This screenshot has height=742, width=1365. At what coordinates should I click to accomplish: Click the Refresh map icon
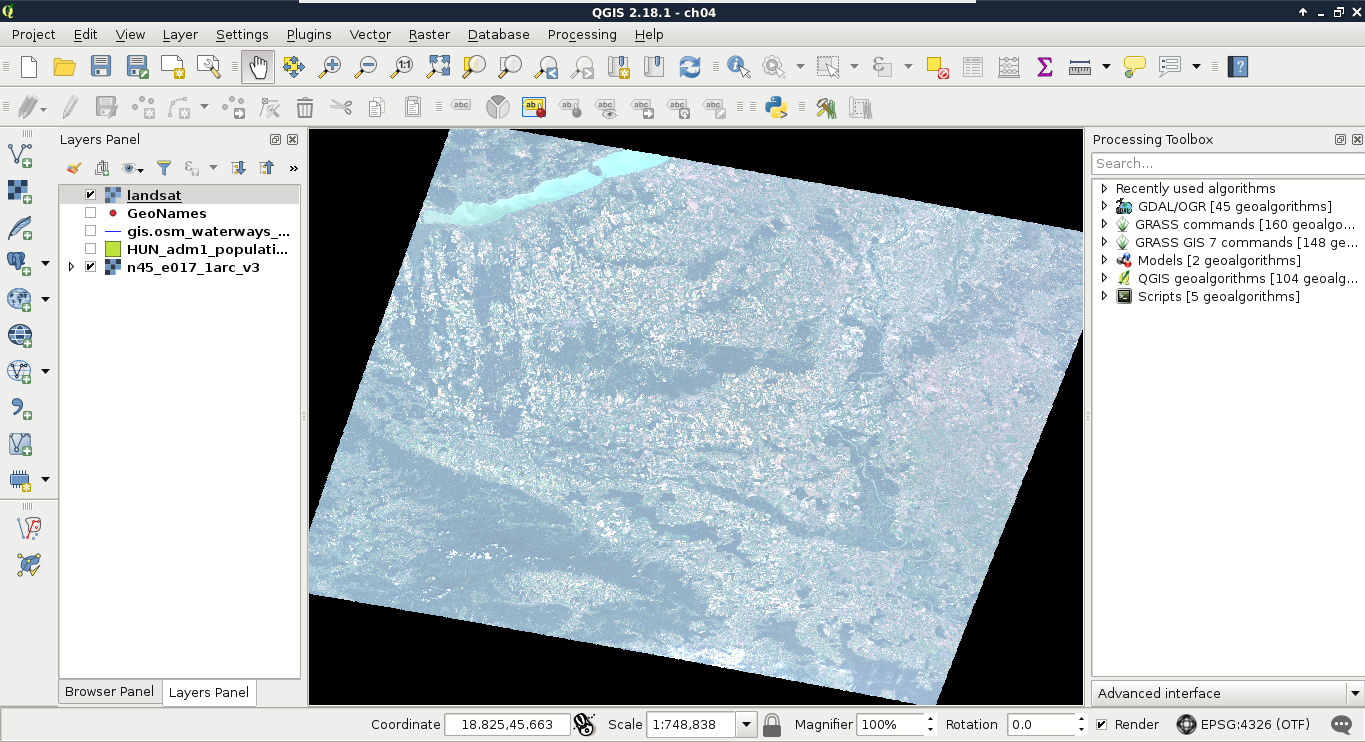689,67
